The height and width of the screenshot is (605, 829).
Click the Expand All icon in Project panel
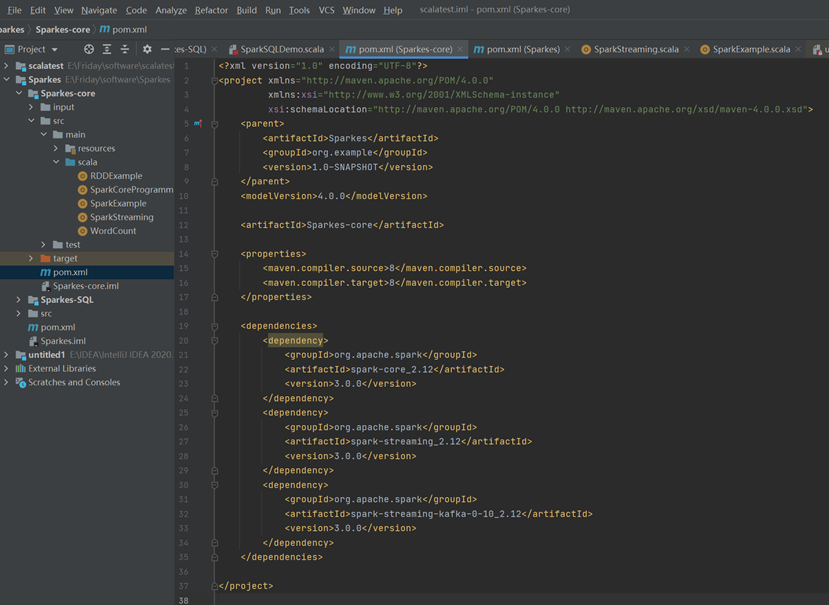tap(107, 49)
